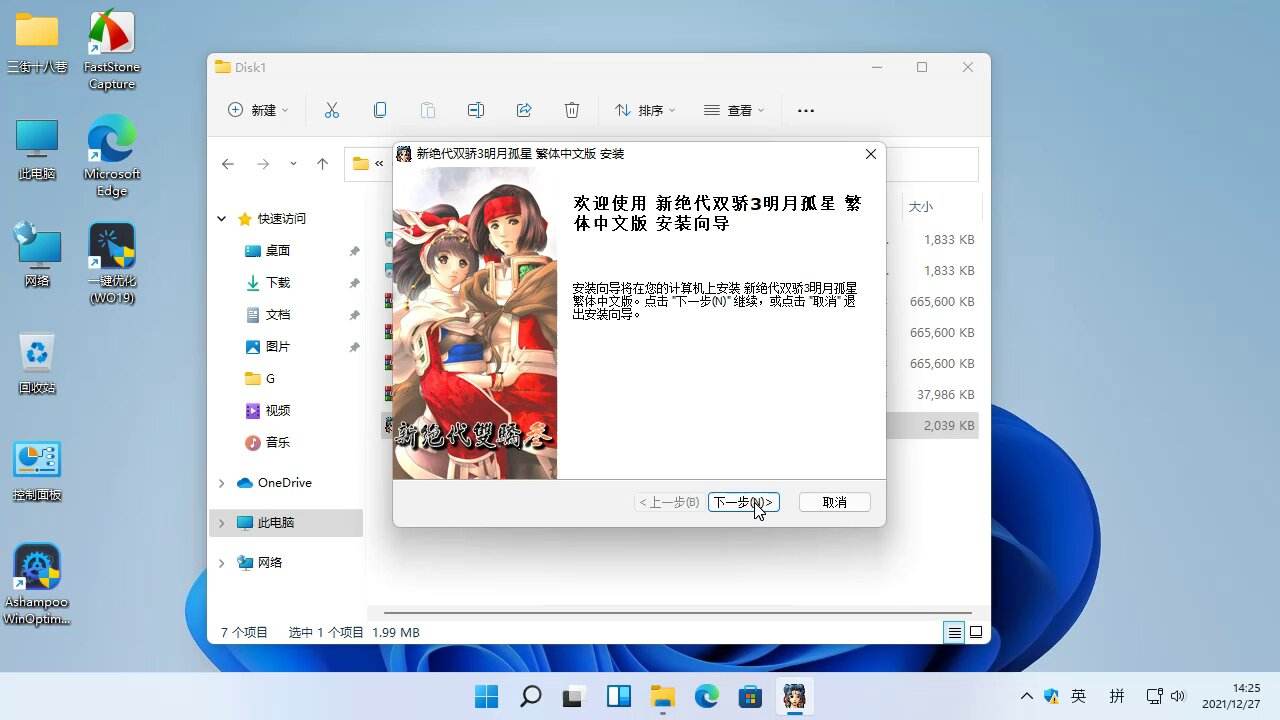Viewport: 1280px width, 720px height.
Task: Open the View (查看) dropdown
Action: coord(734,110)
